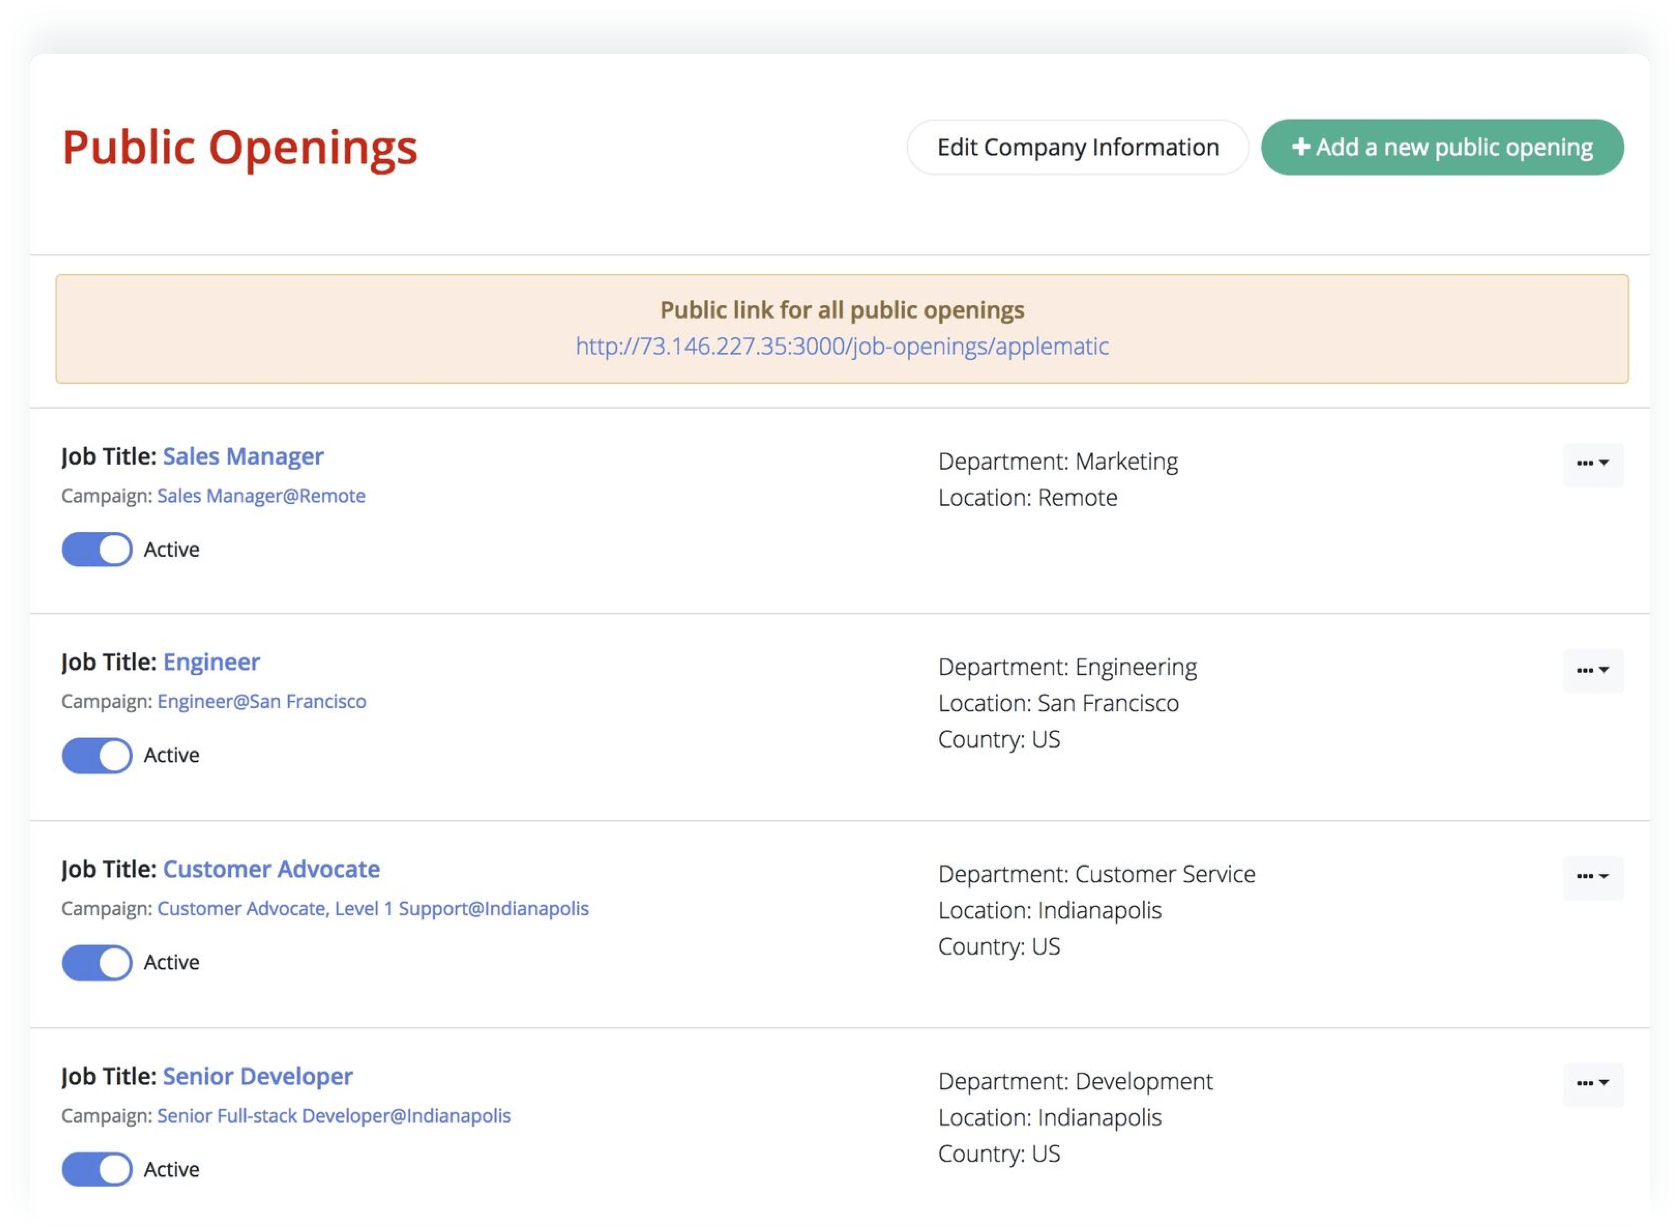Expand the dropdown caret on Sales Manager row
This screenshot has height=1230, width=1680.
(1604, 465)
